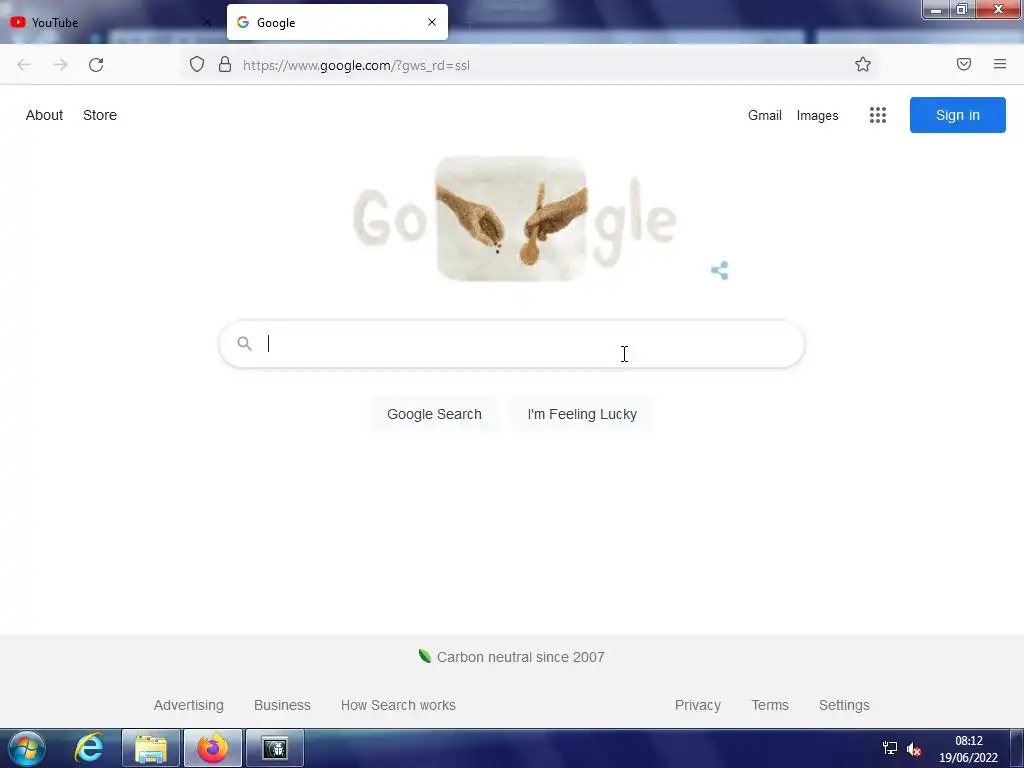Switch to the YouTube tab

(111, 22)
